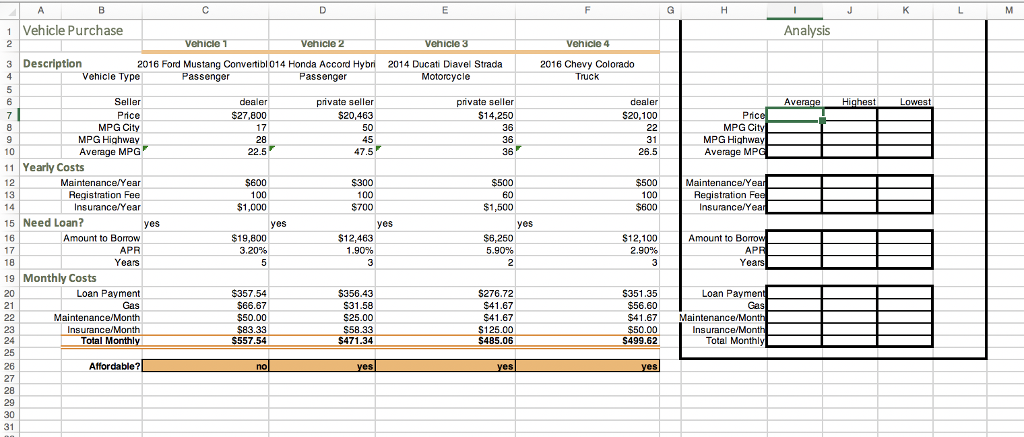Click the Description label cell
The width and height of the screenshot is (1024, 437).
coord(52,64)
